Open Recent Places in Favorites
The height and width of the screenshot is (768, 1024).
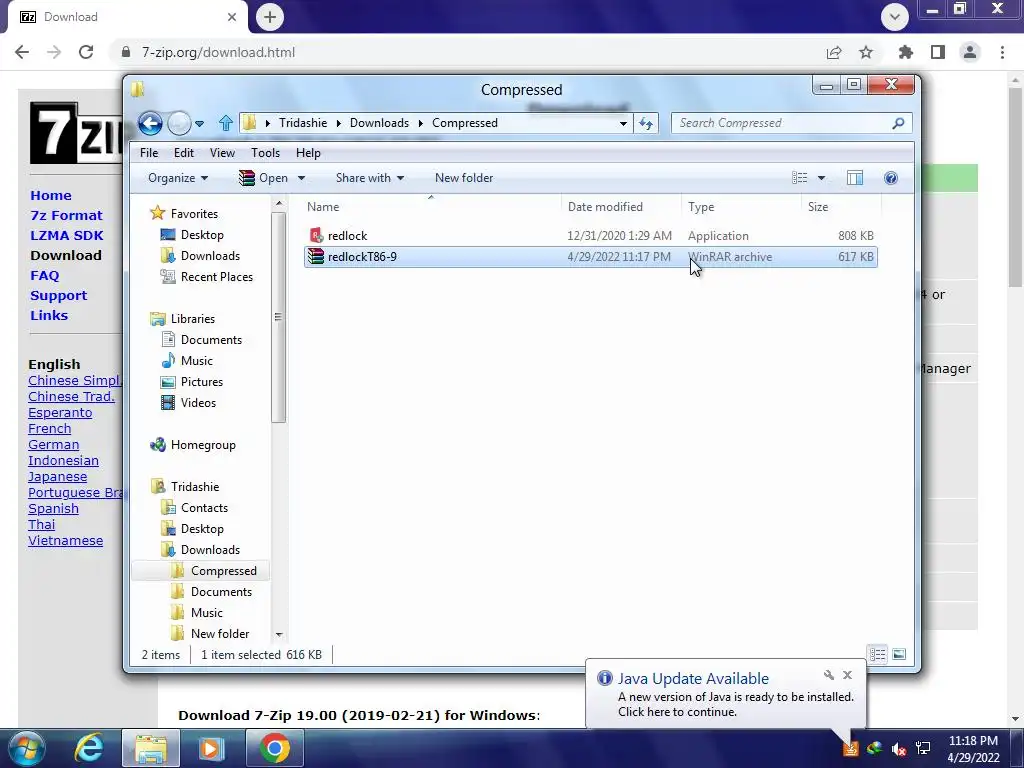[x=206, y=276]
